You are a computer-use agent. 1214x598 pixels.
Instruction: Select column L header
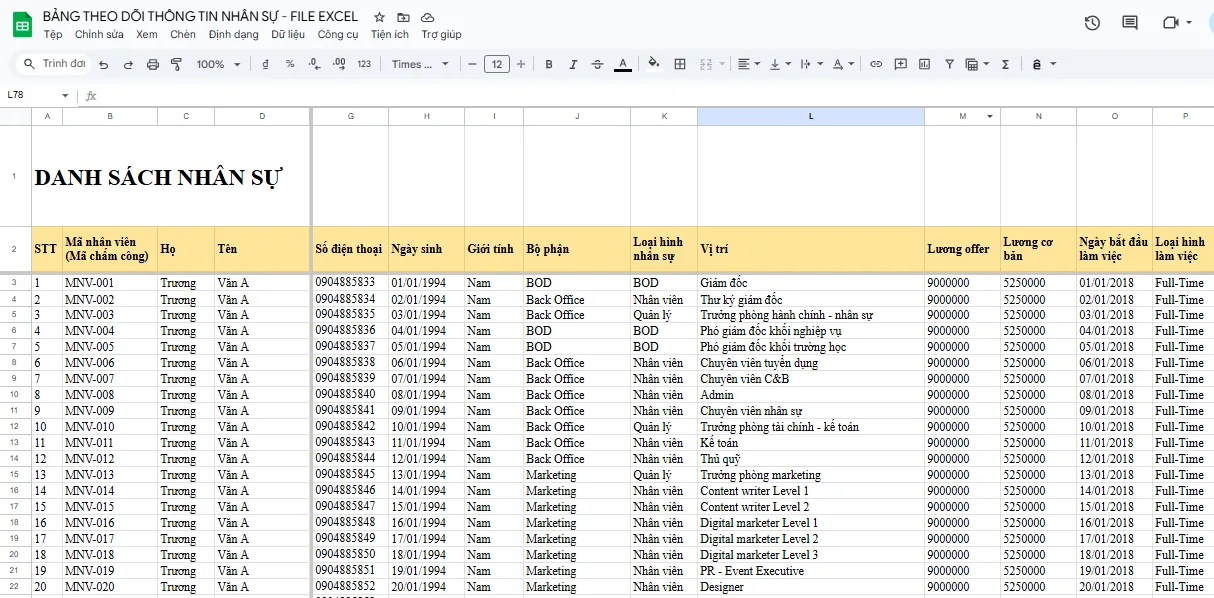811,116
